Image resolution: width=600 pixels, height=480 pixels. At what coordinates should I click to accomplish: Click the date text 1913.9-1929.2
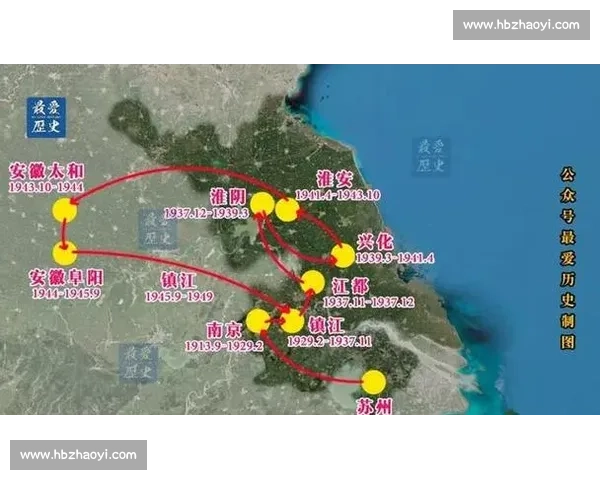tap(224, 346)
